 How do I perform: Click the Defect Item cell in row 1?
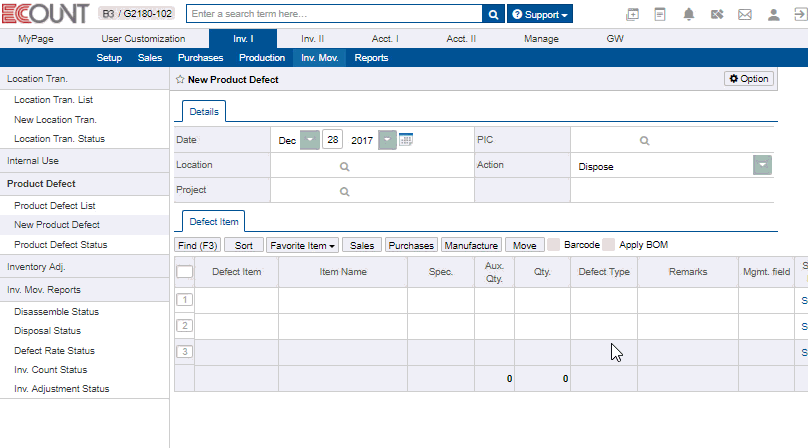pos(237,300)
